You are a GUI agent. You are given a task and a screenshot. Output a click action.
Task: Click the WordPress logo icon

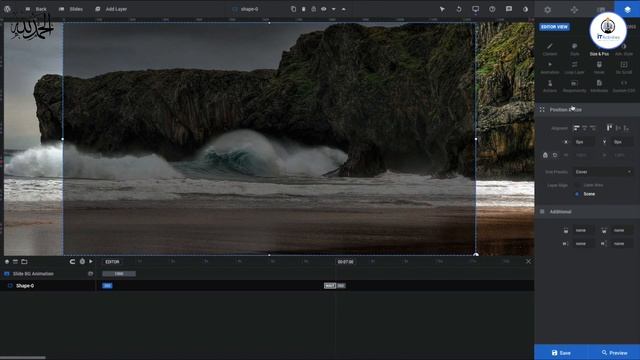7,9
